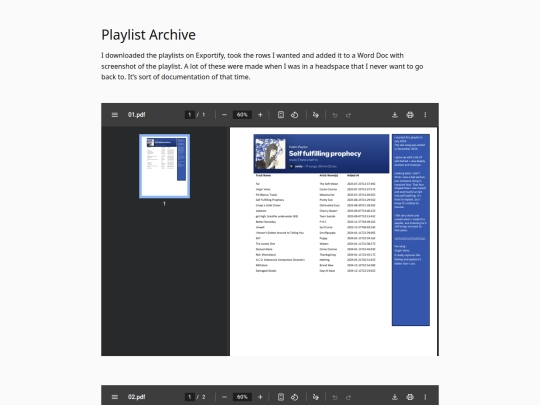Open annotation draw tool in 01.pdf toolbar
This screenshot has width=540, height=405.
(x=315, y=115)
